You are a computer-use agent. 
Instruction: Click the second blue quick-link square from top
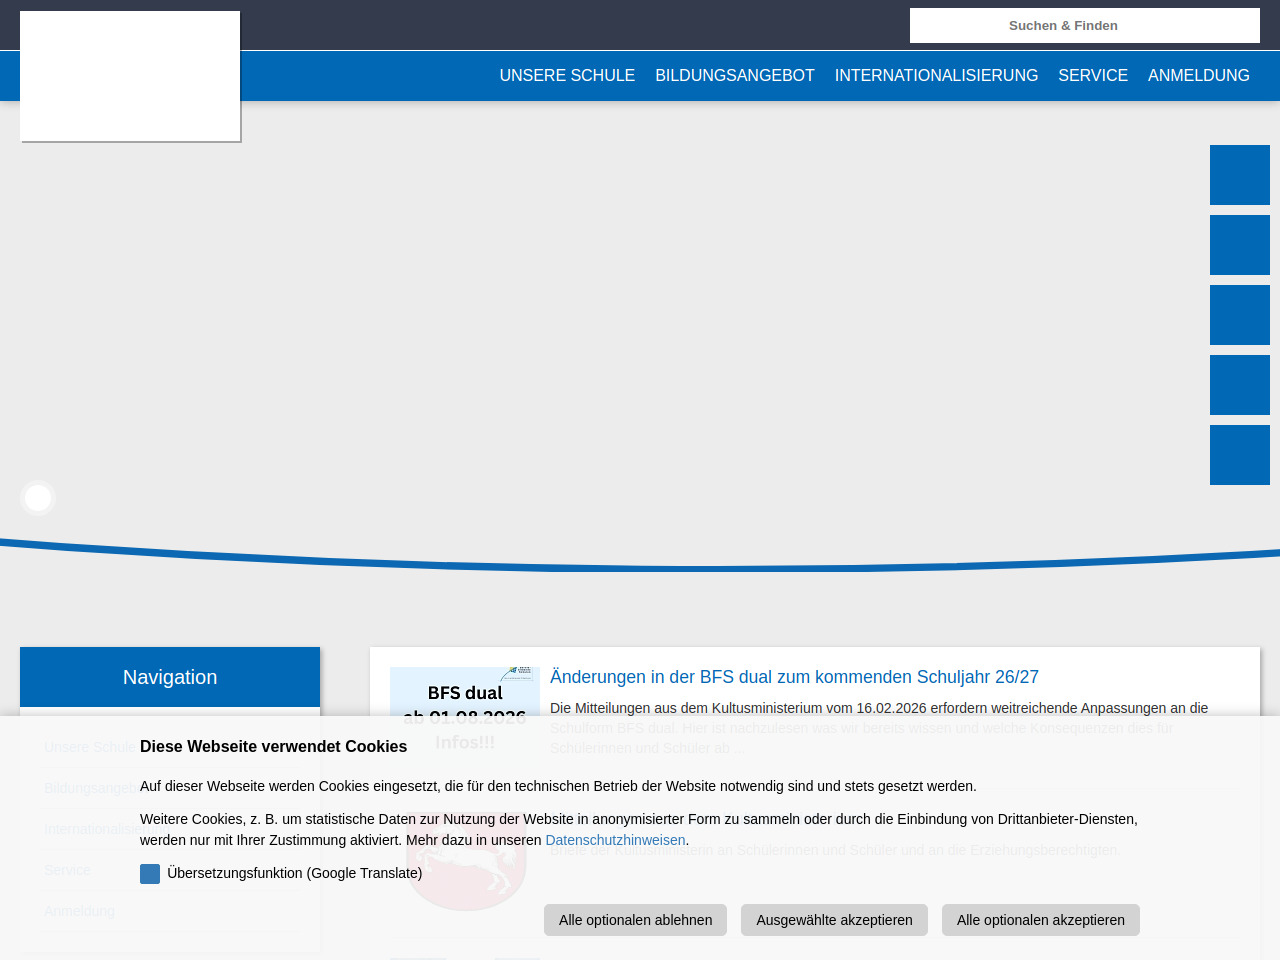1239,245
